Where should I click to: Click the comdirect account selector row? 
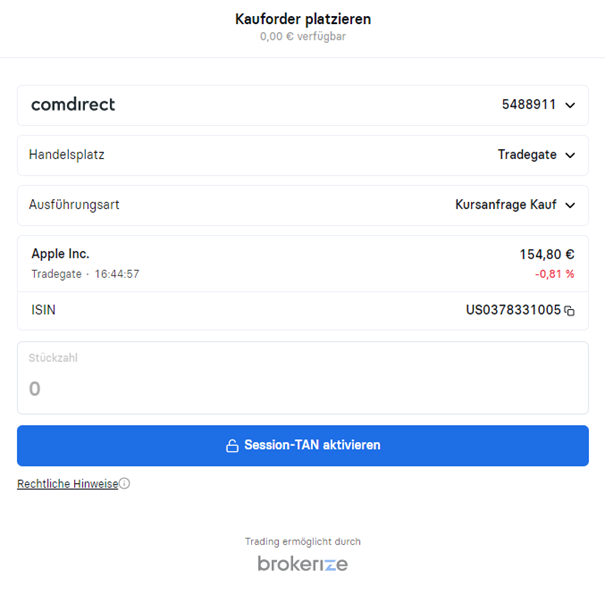pyautogui.click(x=303, y=105)
